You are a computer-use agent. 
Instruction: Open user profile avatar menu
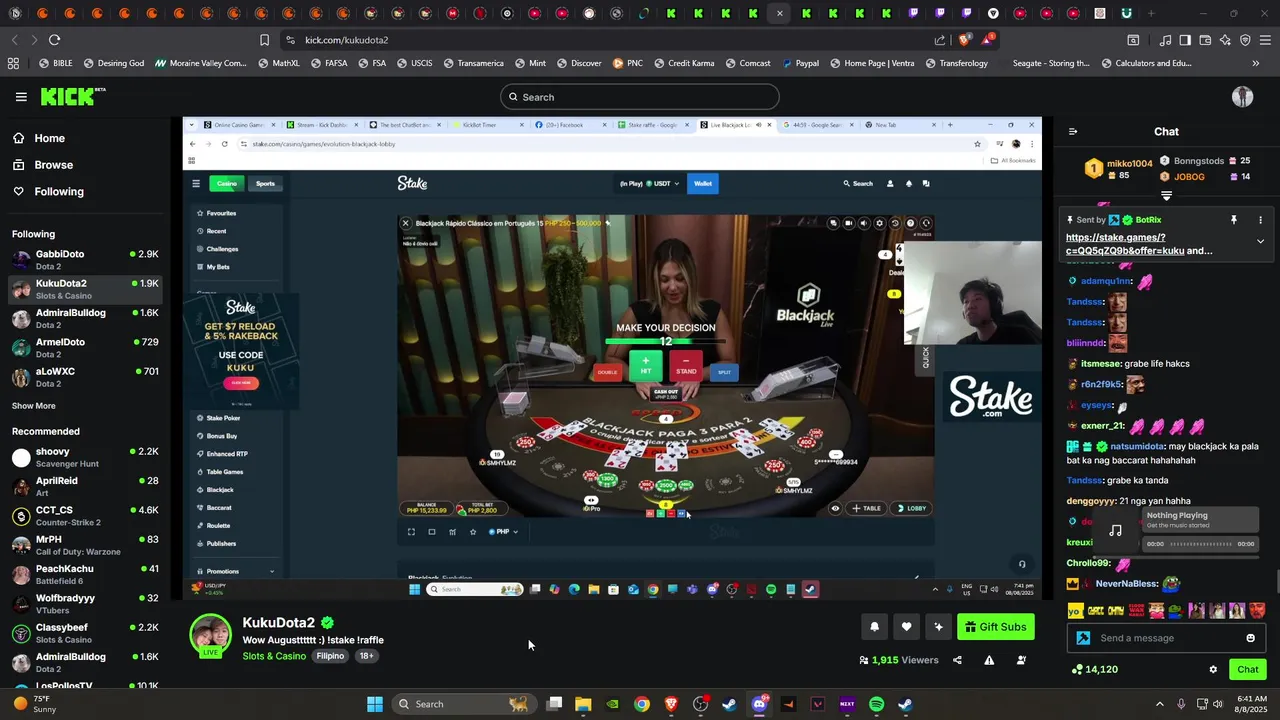(x=1242, y=97)
